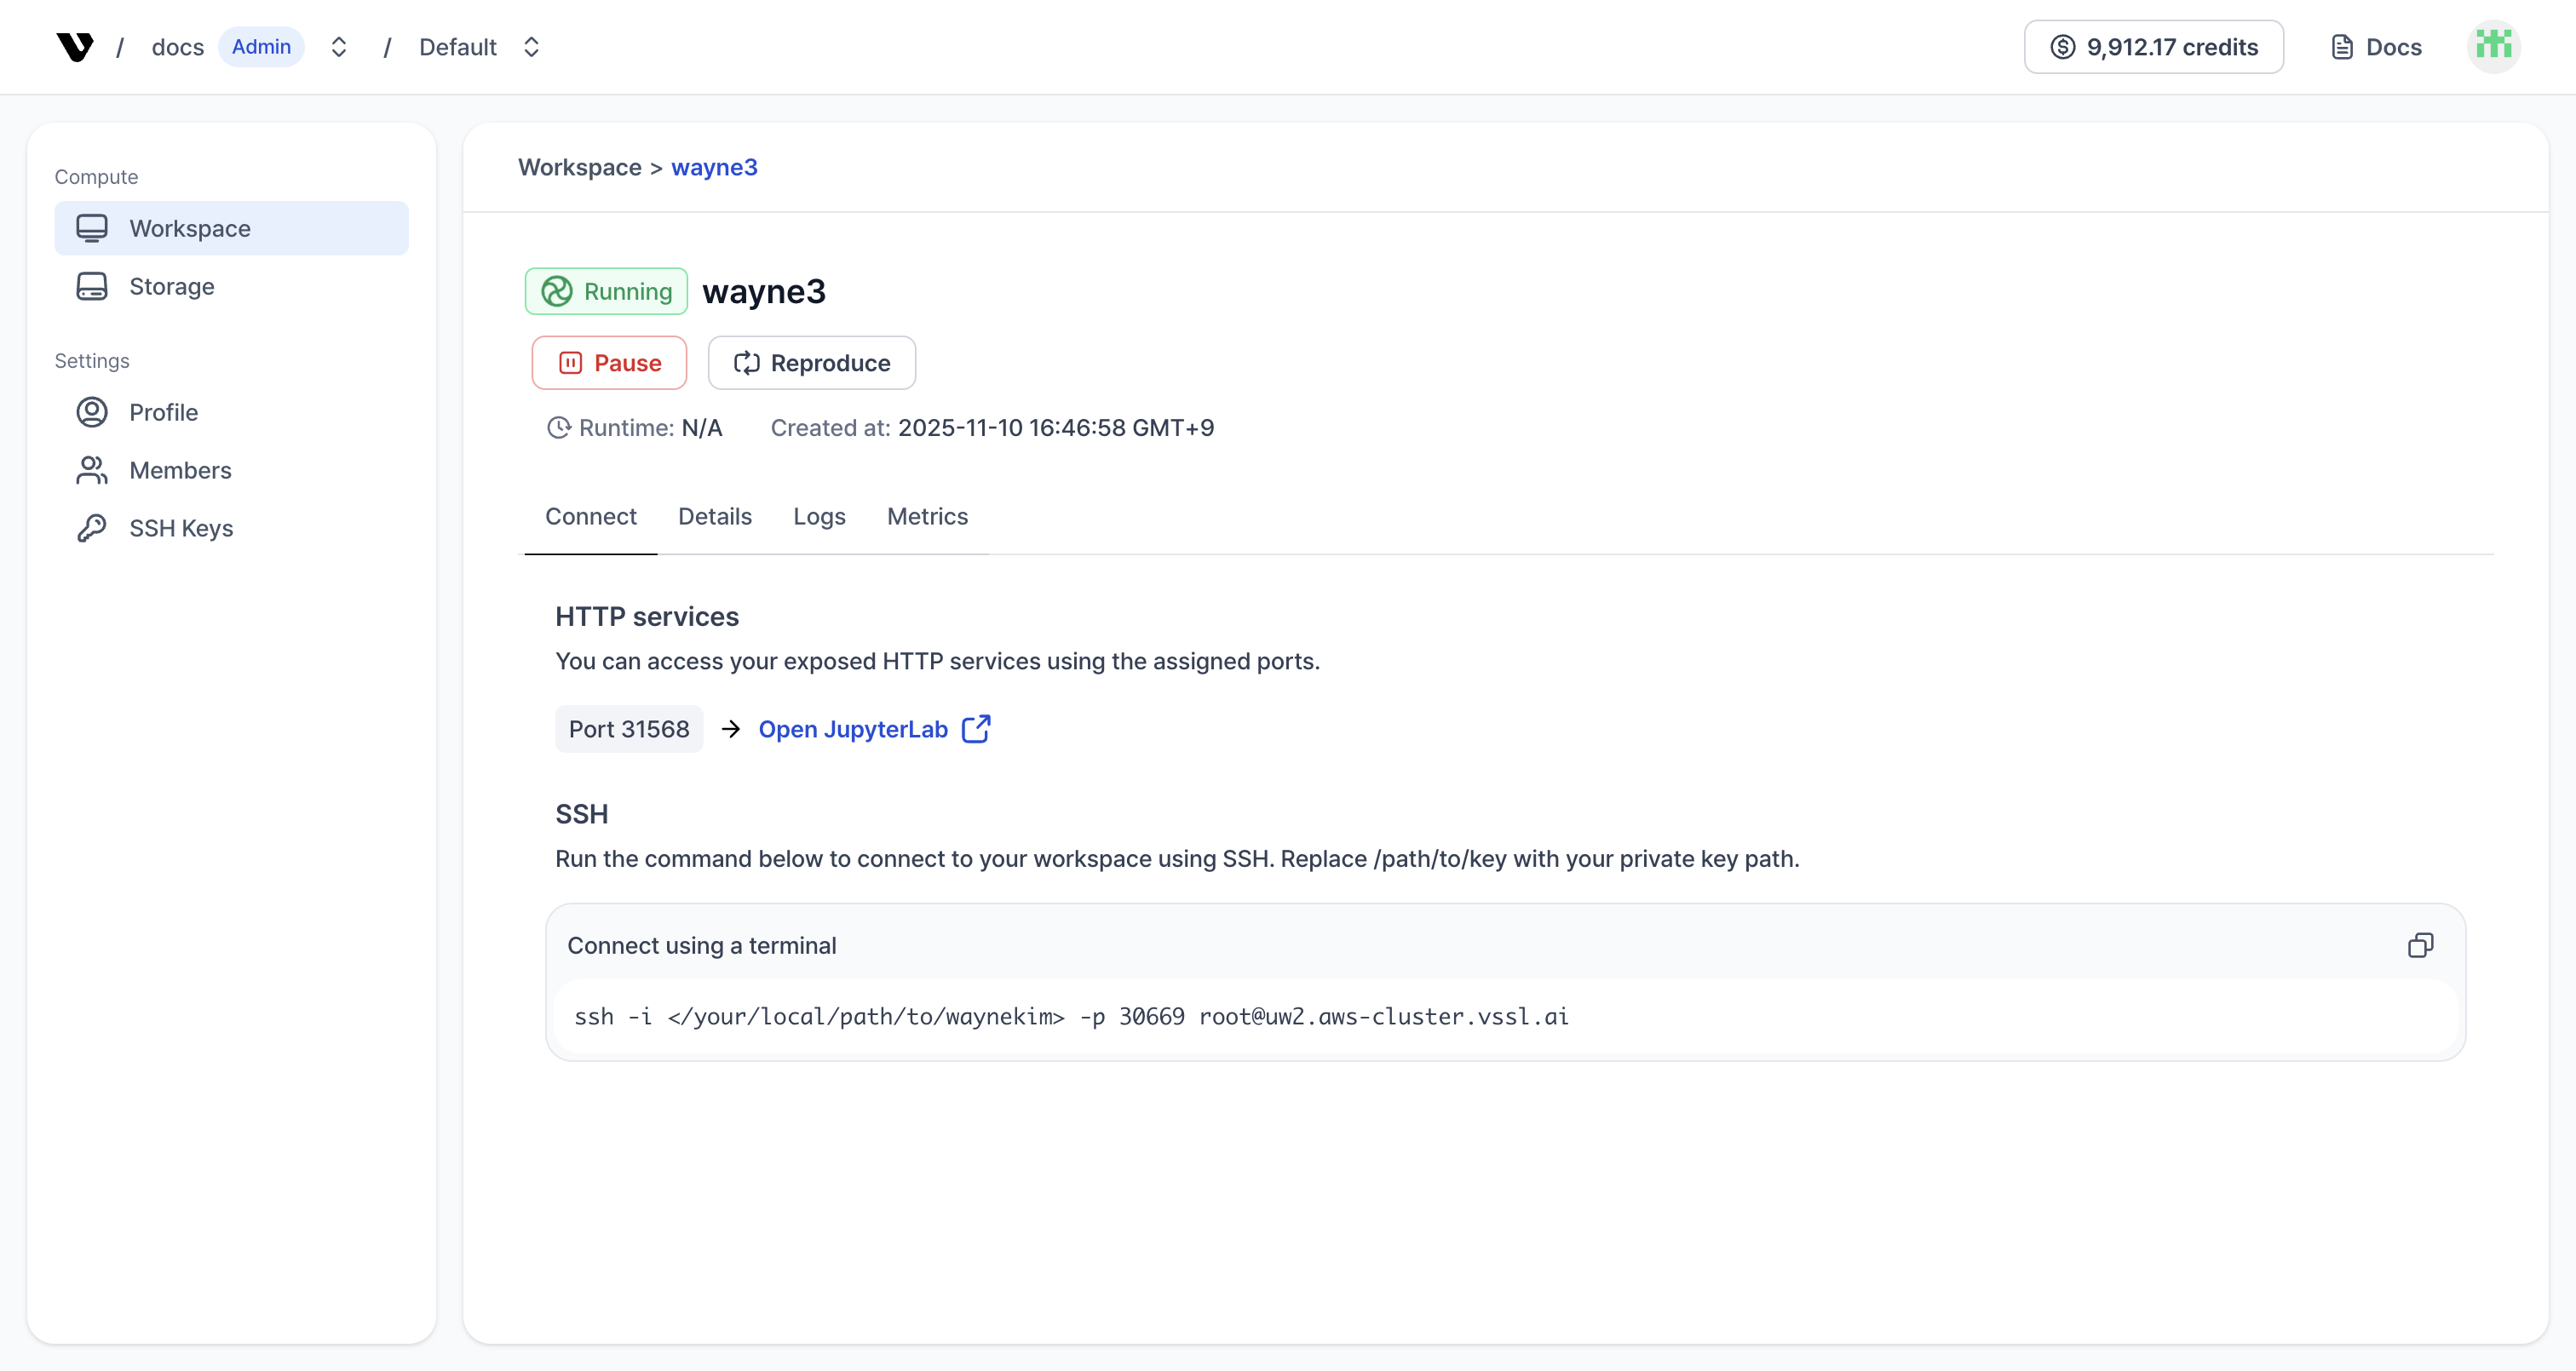Open the user avatar menu

(2494, 46)
